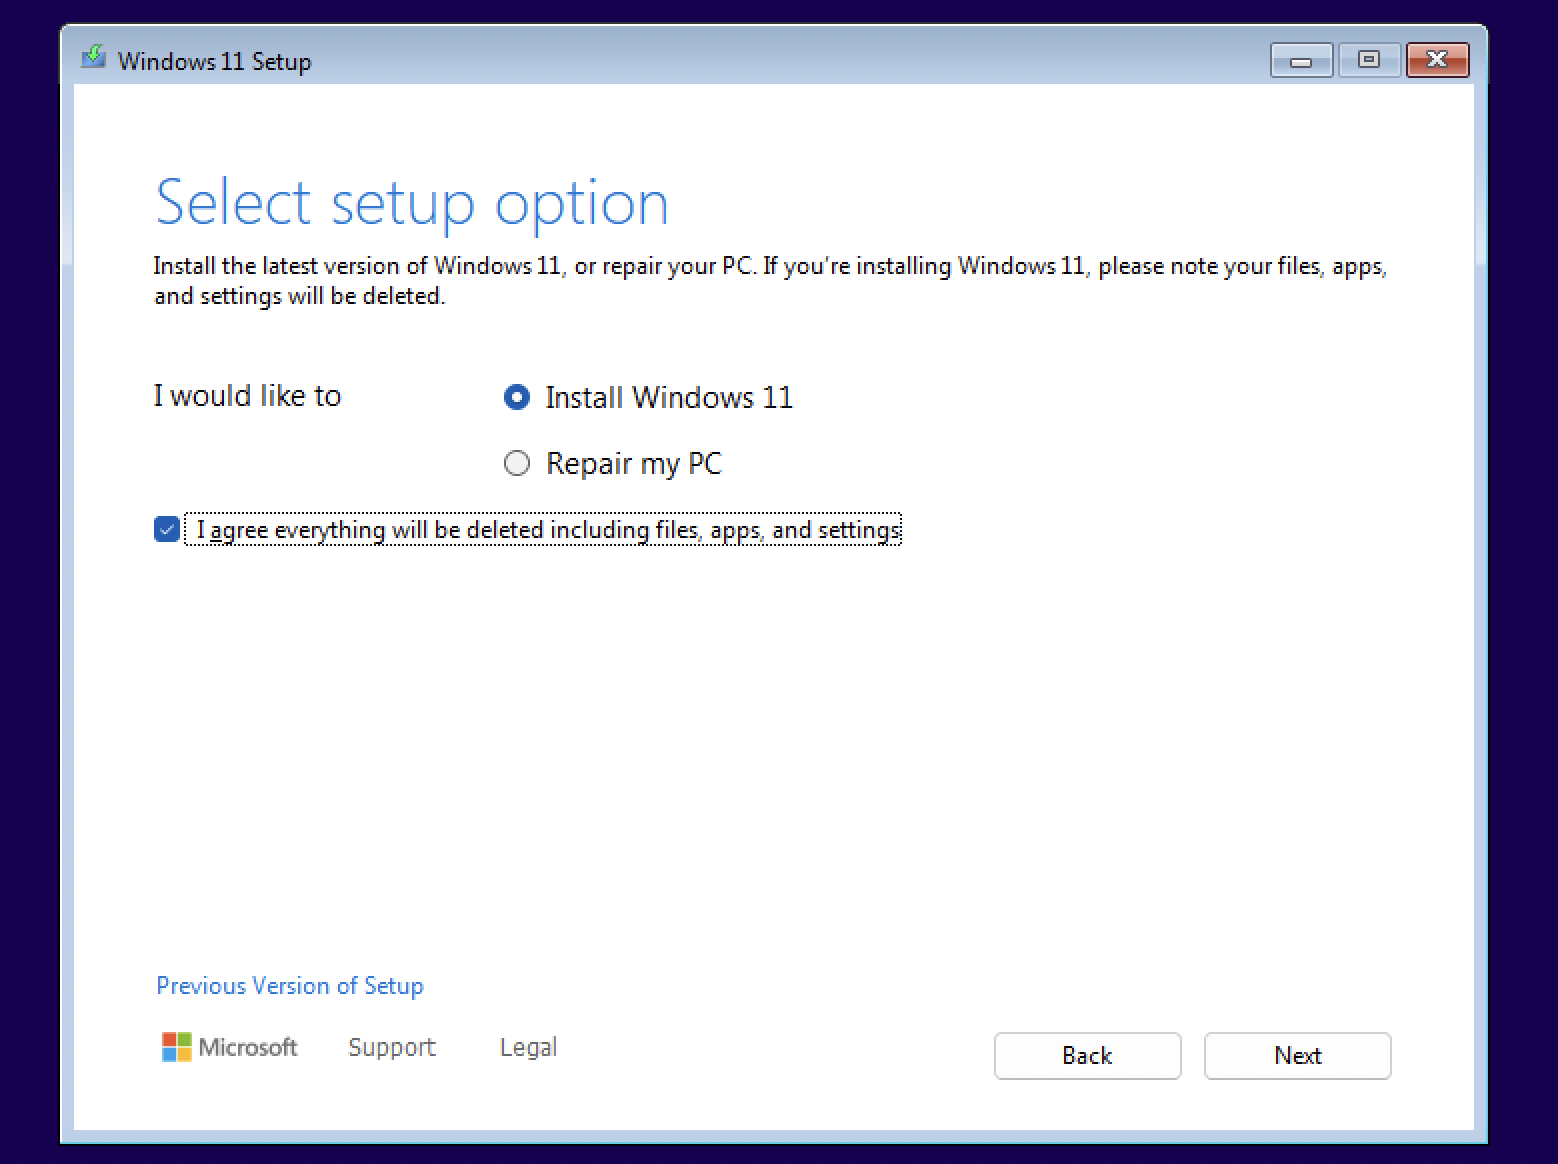
Task: Click the Select setup option heading
Action: 412,204
